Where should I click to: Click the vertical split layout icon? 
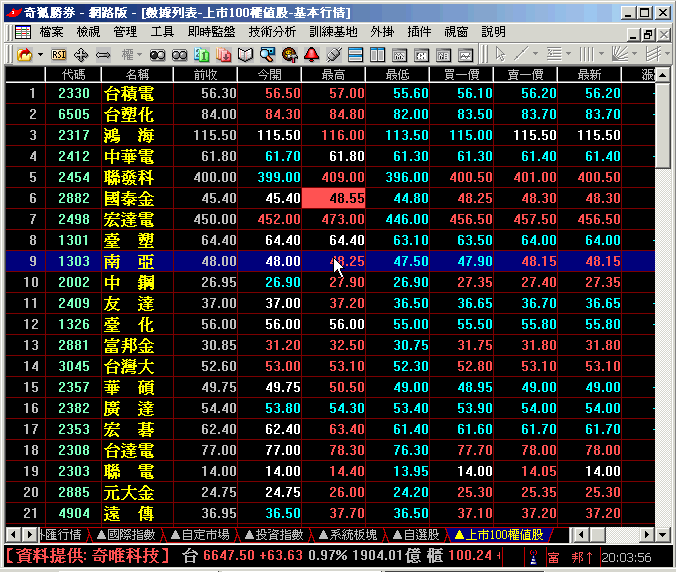pyautogui.click(x=378, y=55)
